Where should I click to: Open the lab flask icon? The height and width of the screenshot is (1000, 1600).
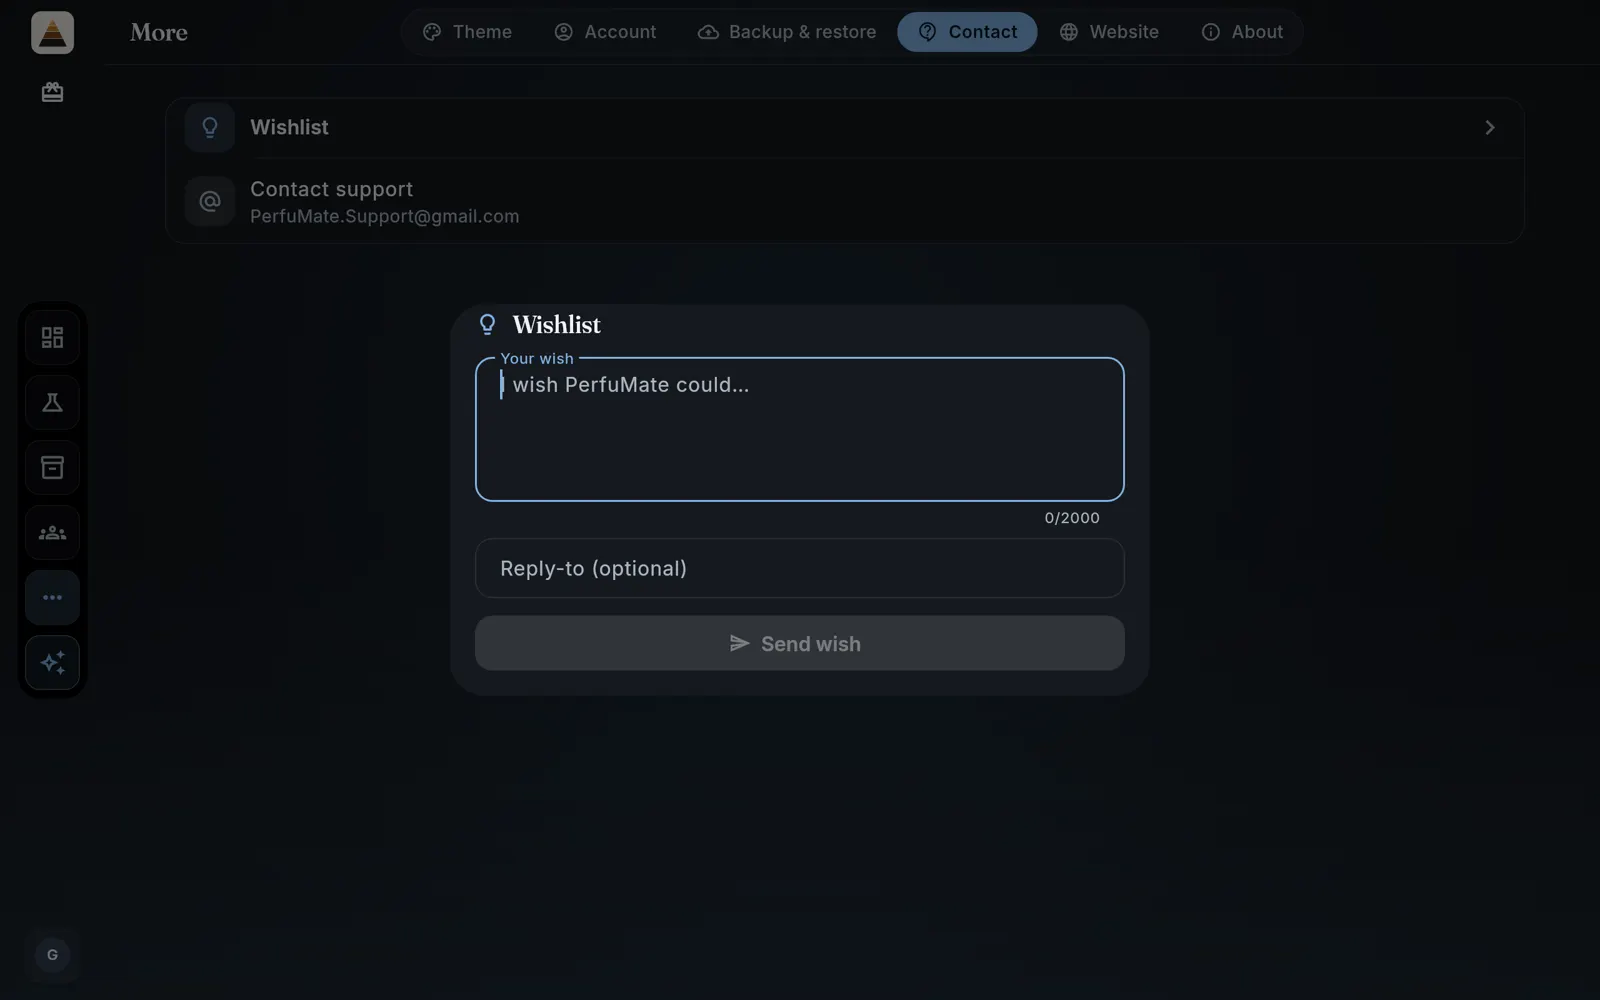(52, 402)
